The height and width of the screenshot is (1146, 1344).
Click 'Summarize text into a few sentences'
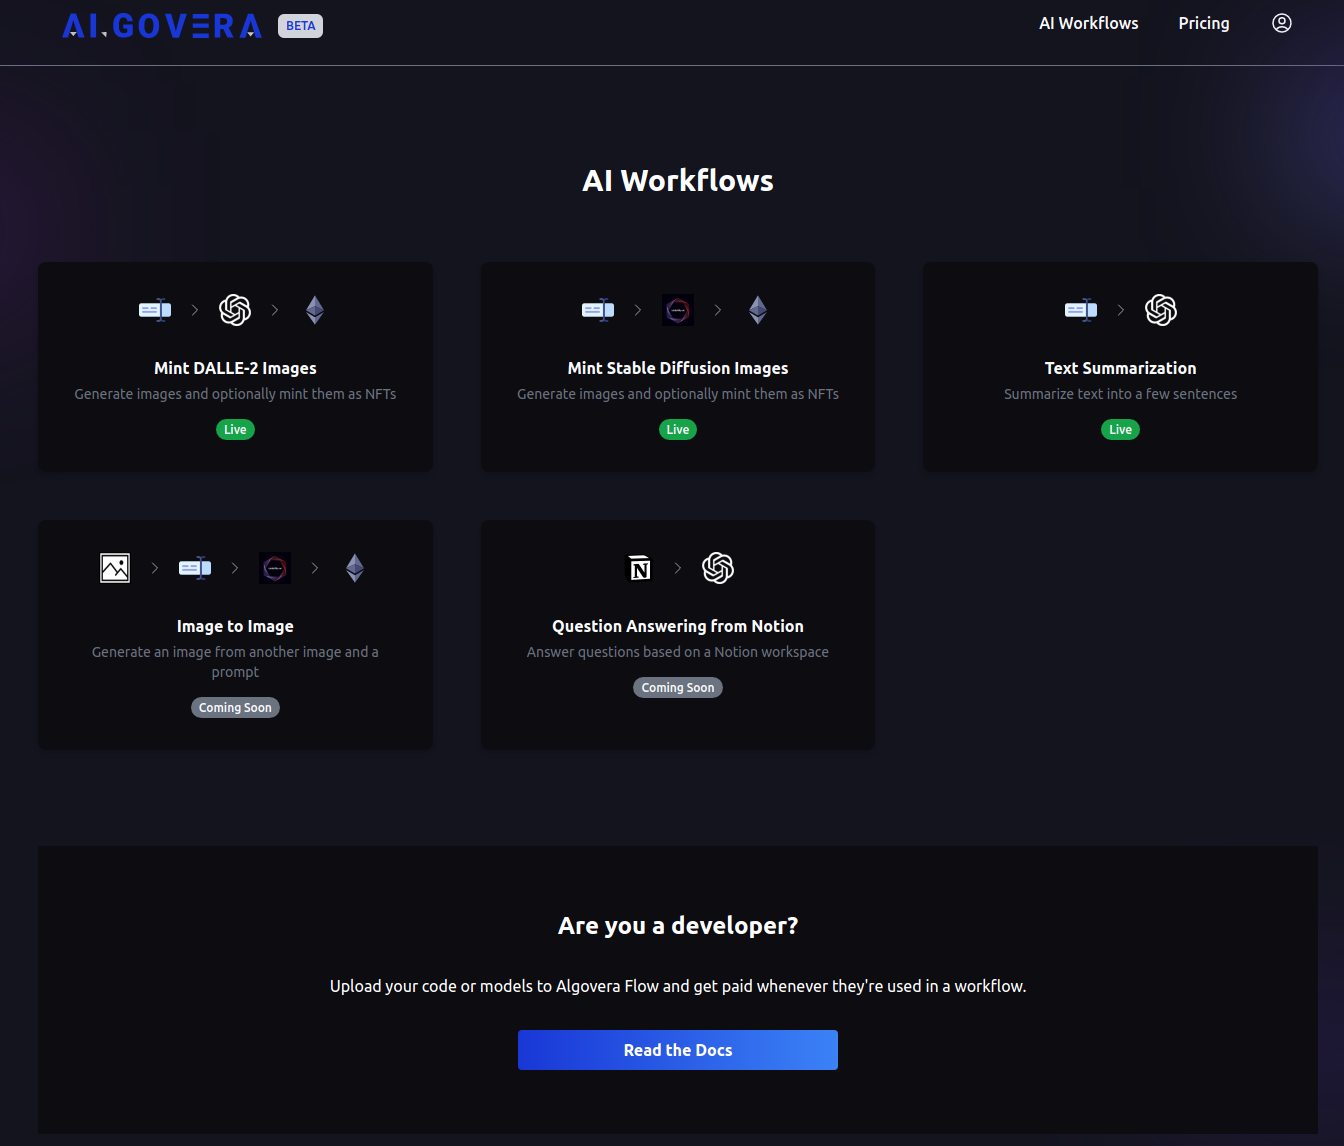pos(1120,394)
